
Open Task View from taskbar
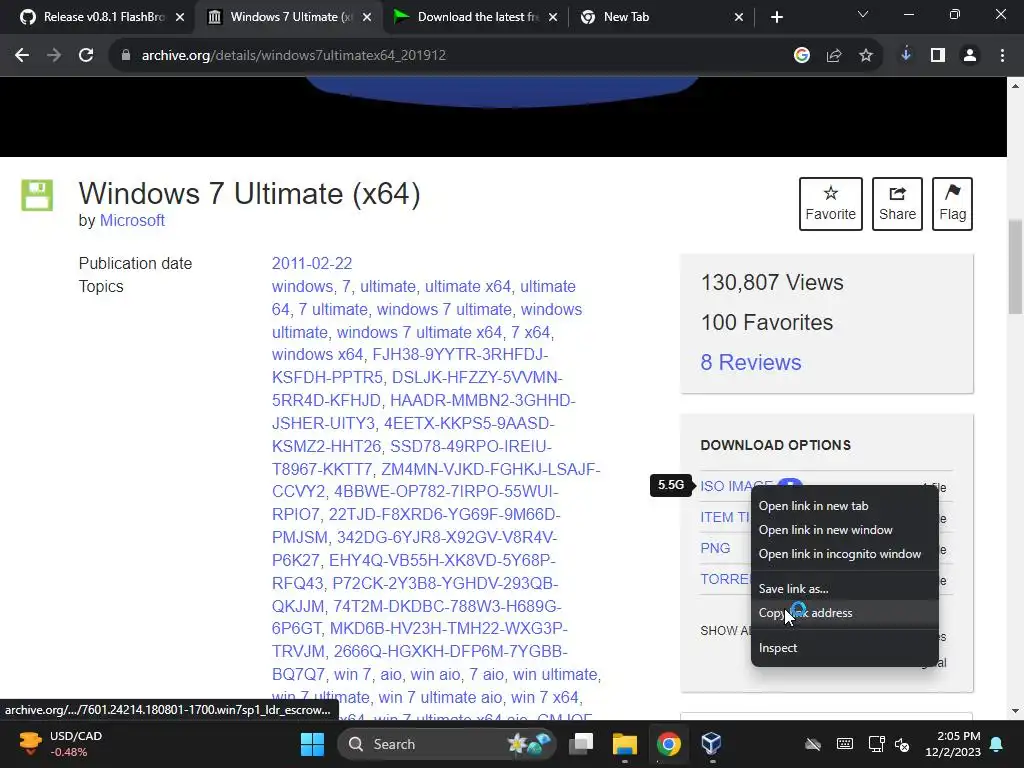tap(581, 744)
